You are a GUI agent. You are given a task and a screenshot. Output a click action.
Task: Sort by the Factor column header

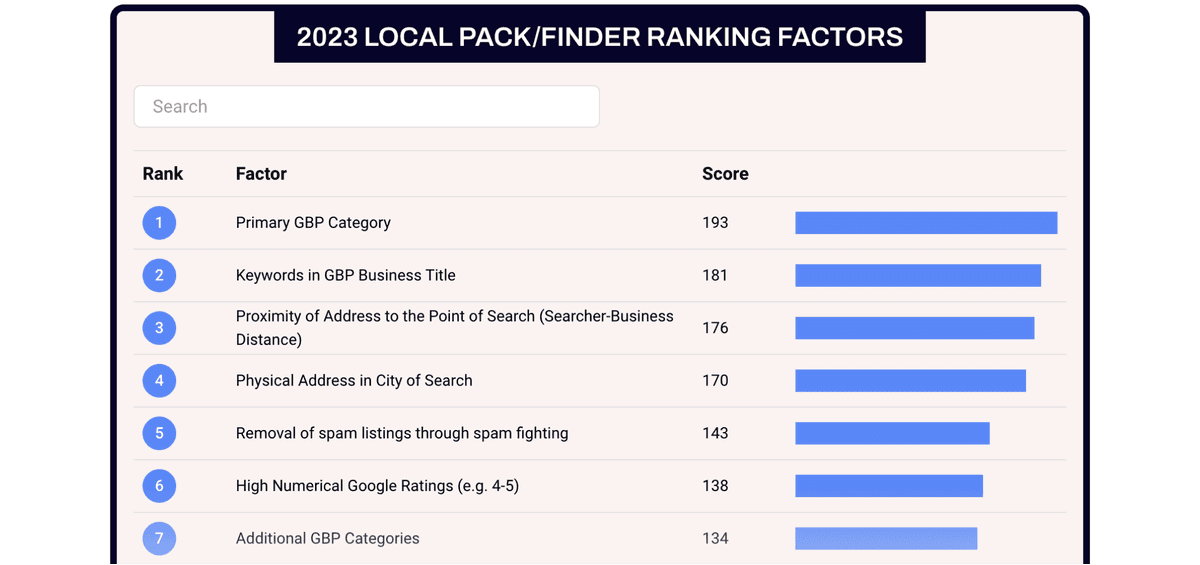click(261, 174)
